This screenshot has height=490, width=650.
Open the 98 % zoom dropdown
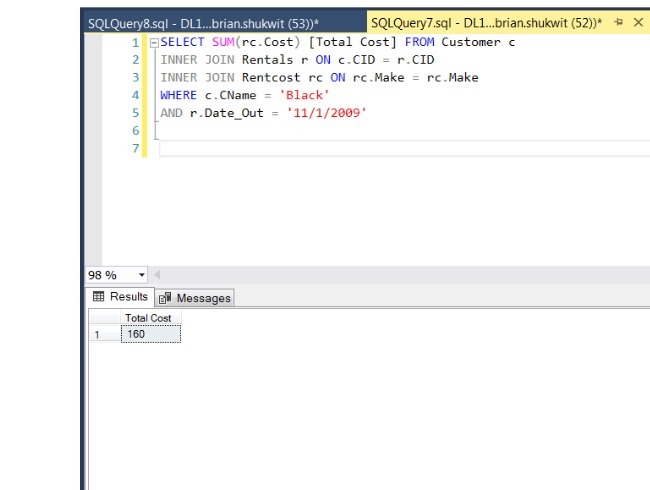click(142, 275)
